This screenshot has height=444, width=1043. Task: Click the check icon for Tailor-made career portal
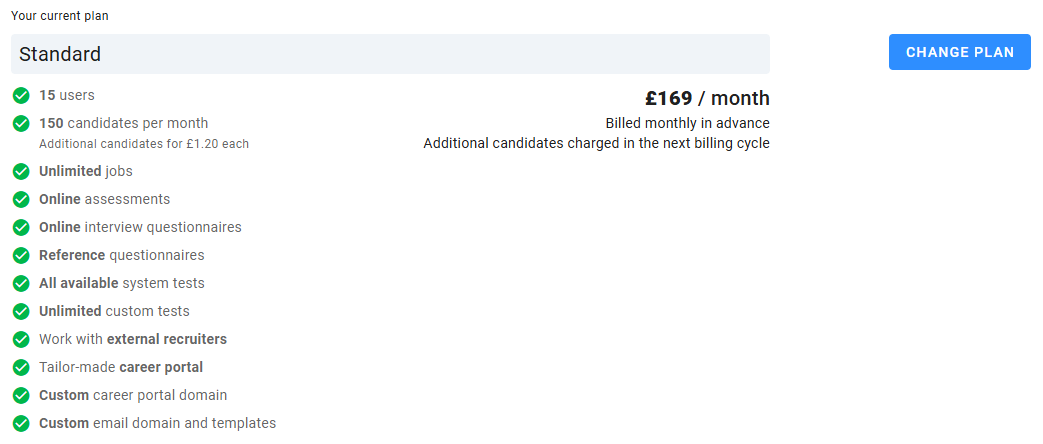coord(20,368)
